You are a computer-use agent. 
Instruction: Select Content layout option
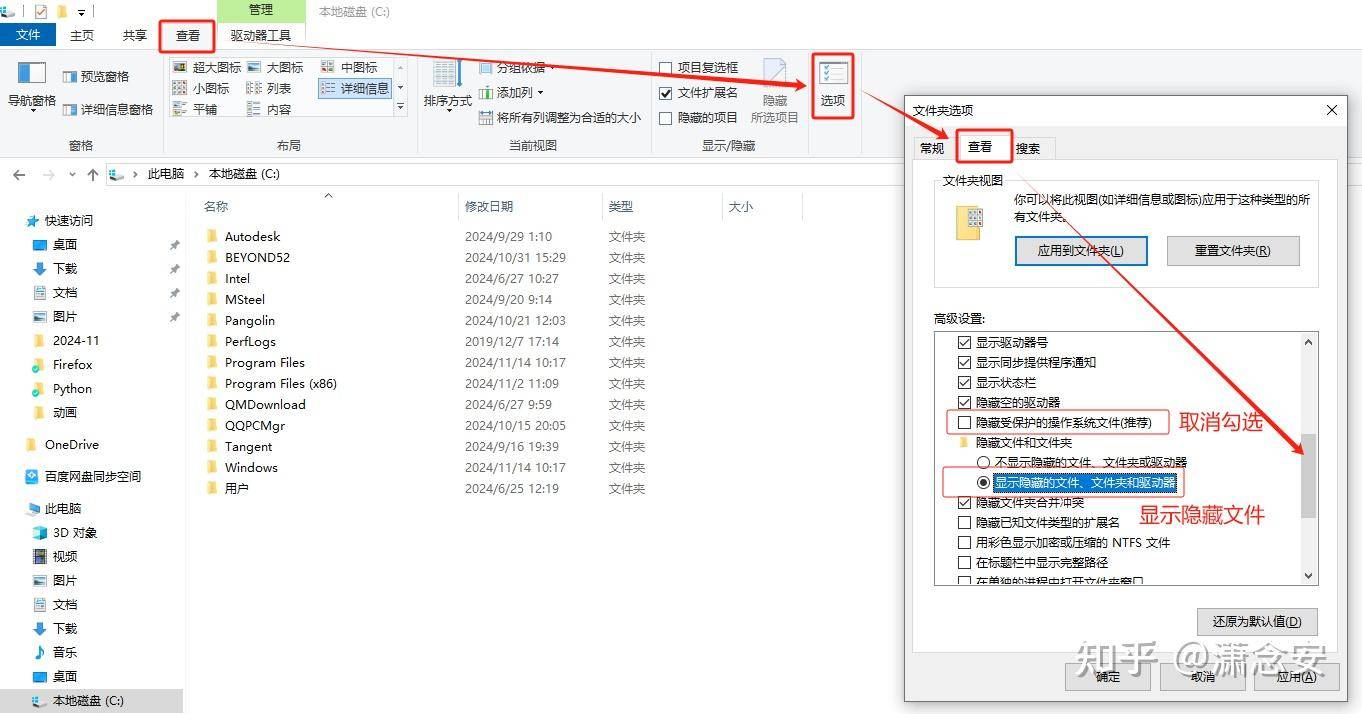[x=269, y=109]
